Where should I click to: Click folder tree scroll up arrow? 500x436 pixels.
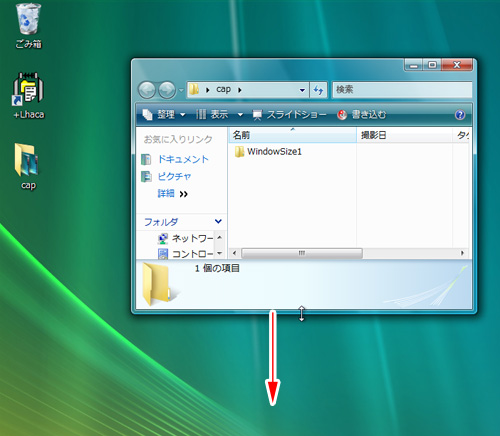tap(219, 237)
